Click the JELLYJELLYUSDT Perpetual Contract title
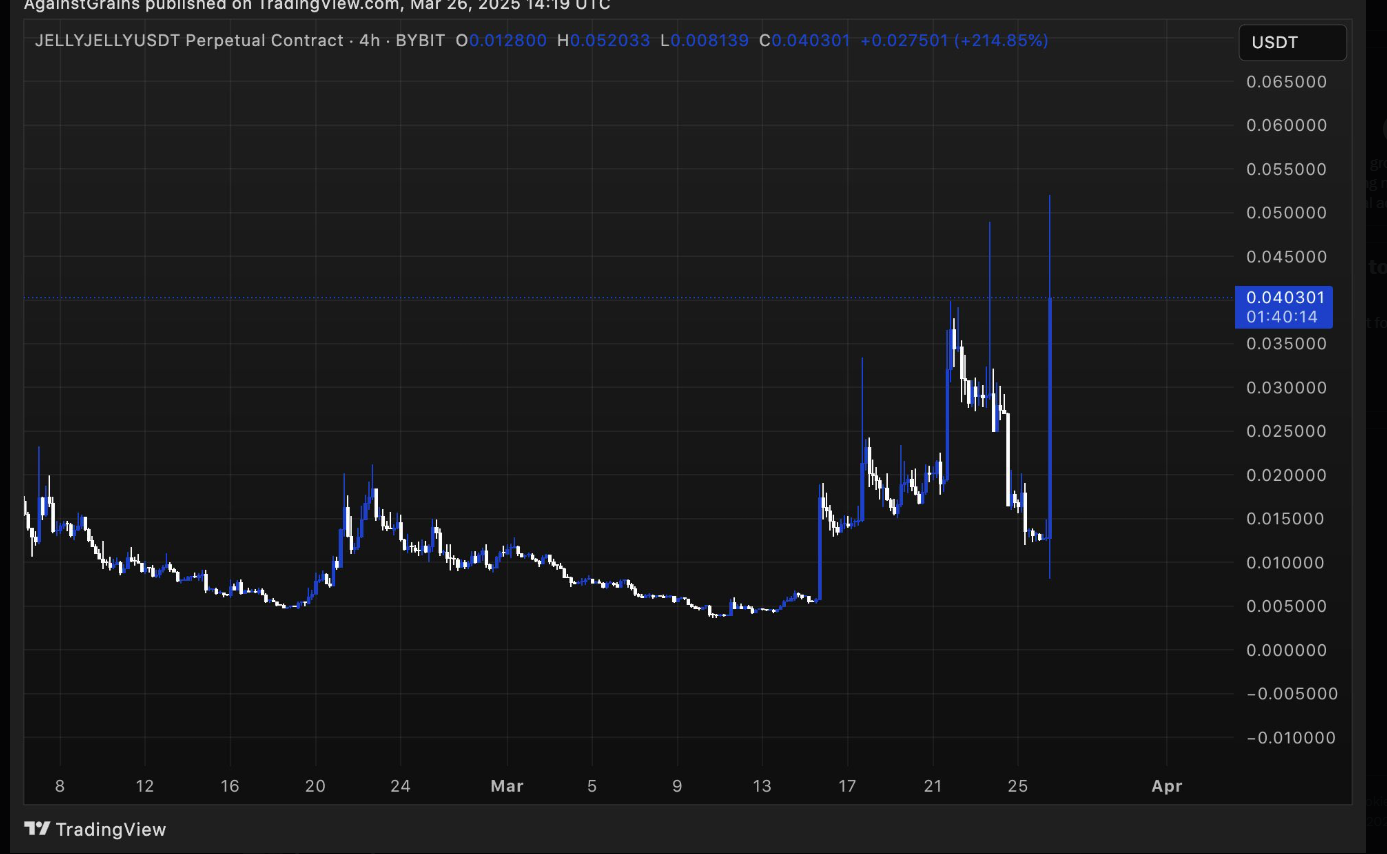Image resolution: width=1387 pixels, height=854 pixels. click(x=190, y=41)
